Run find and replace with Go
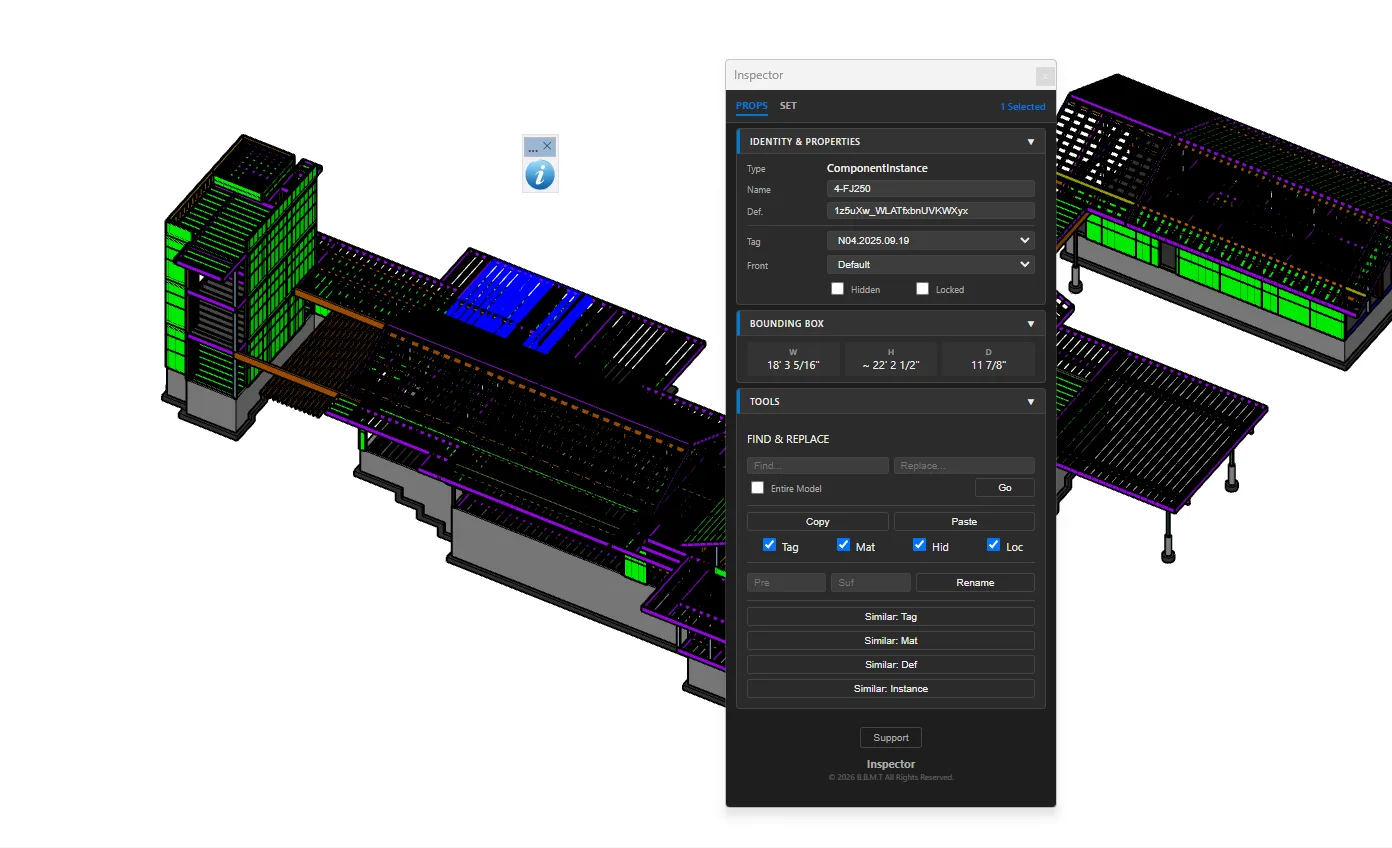This screenshot has height=848, width=1392. [1005, 488]
